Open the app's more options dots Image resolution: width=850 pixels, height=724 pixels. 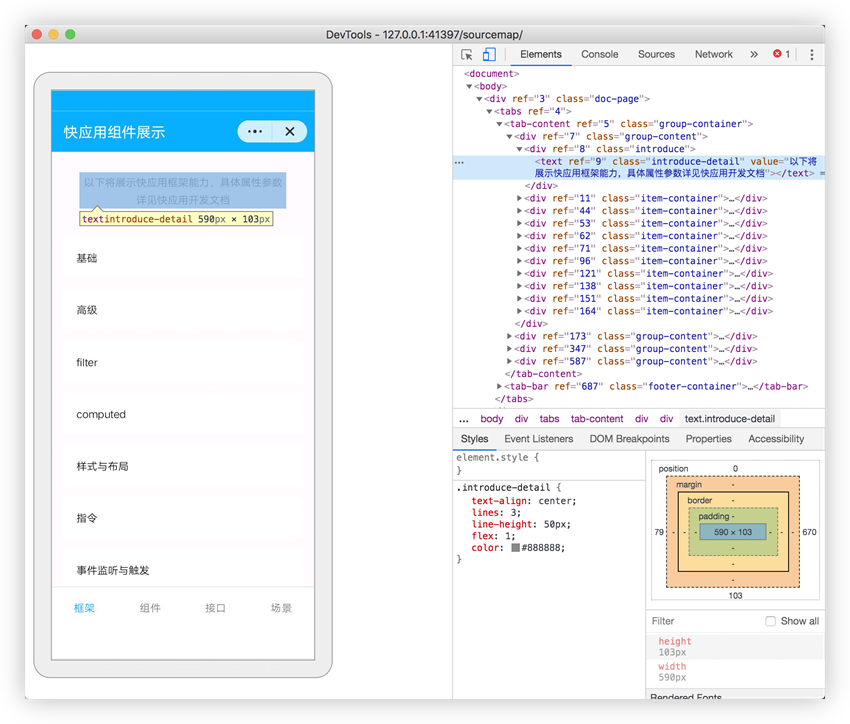pyautogui.click(x=254, y=132)
